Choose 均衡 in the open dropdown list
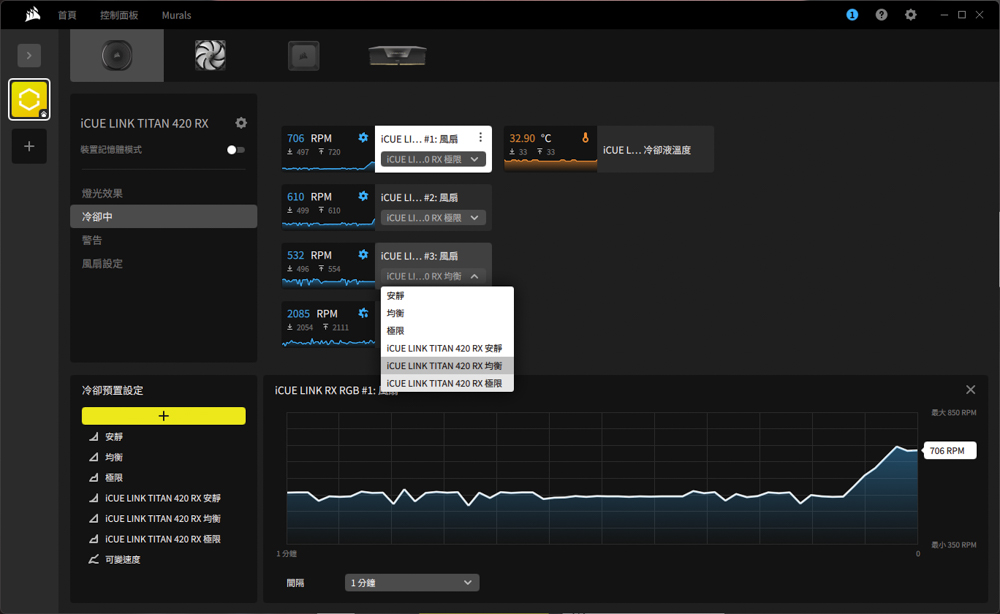 click(447, 313)
